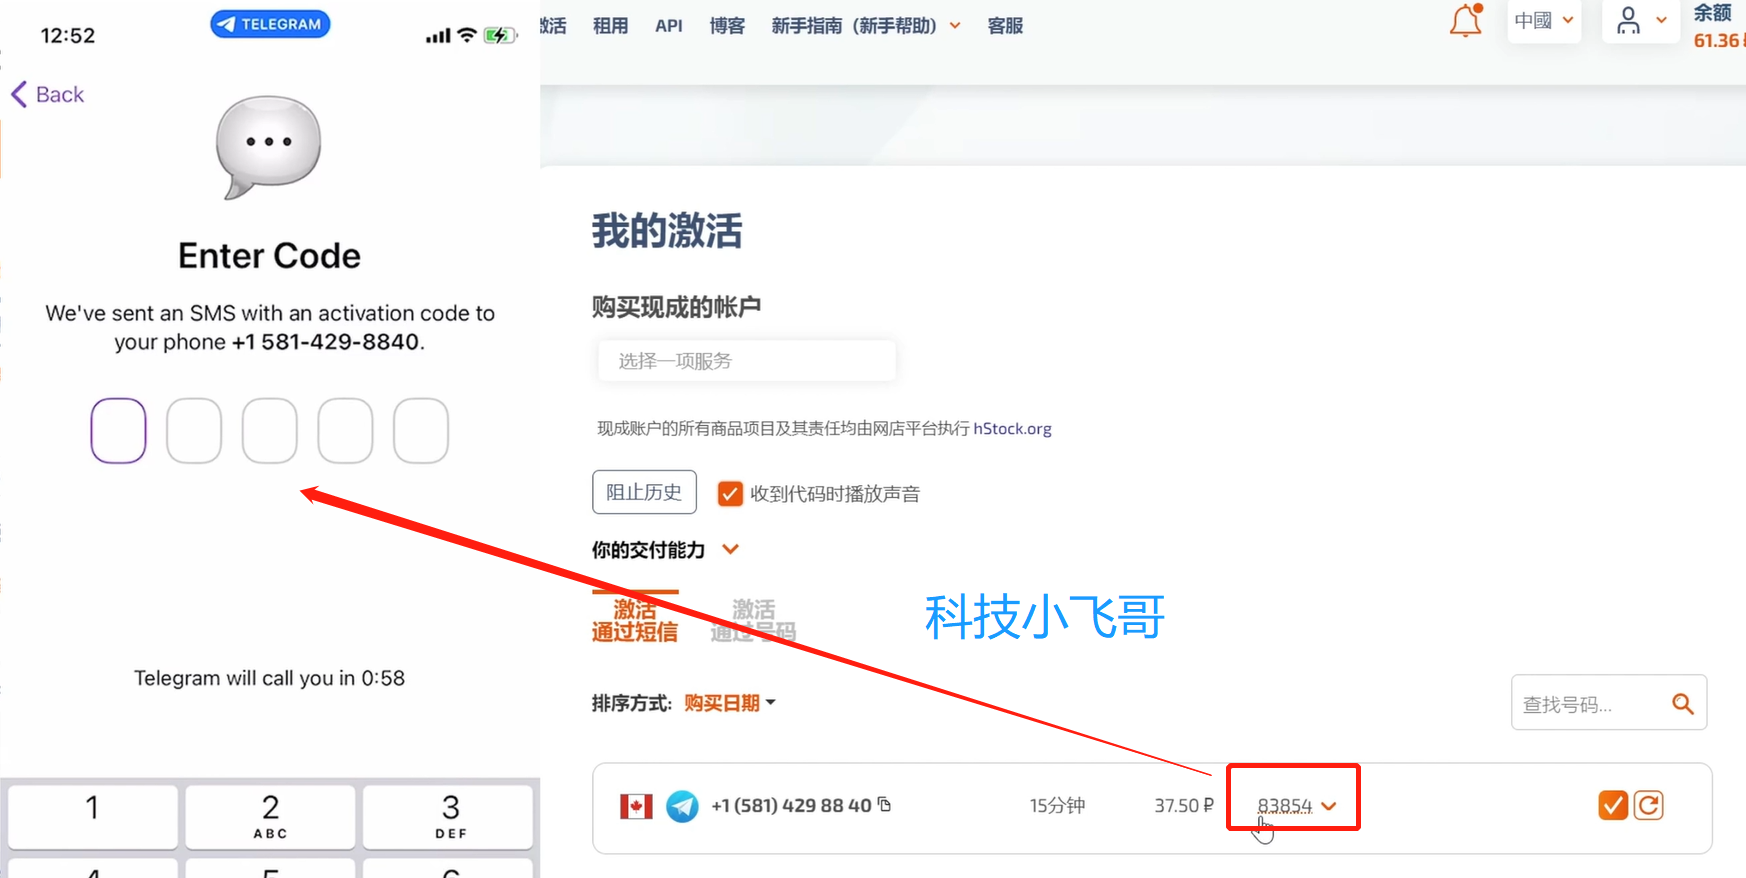Switch to the 激活通过号码 tab
Screen dimensions: 1746x878
coord(753,620)
